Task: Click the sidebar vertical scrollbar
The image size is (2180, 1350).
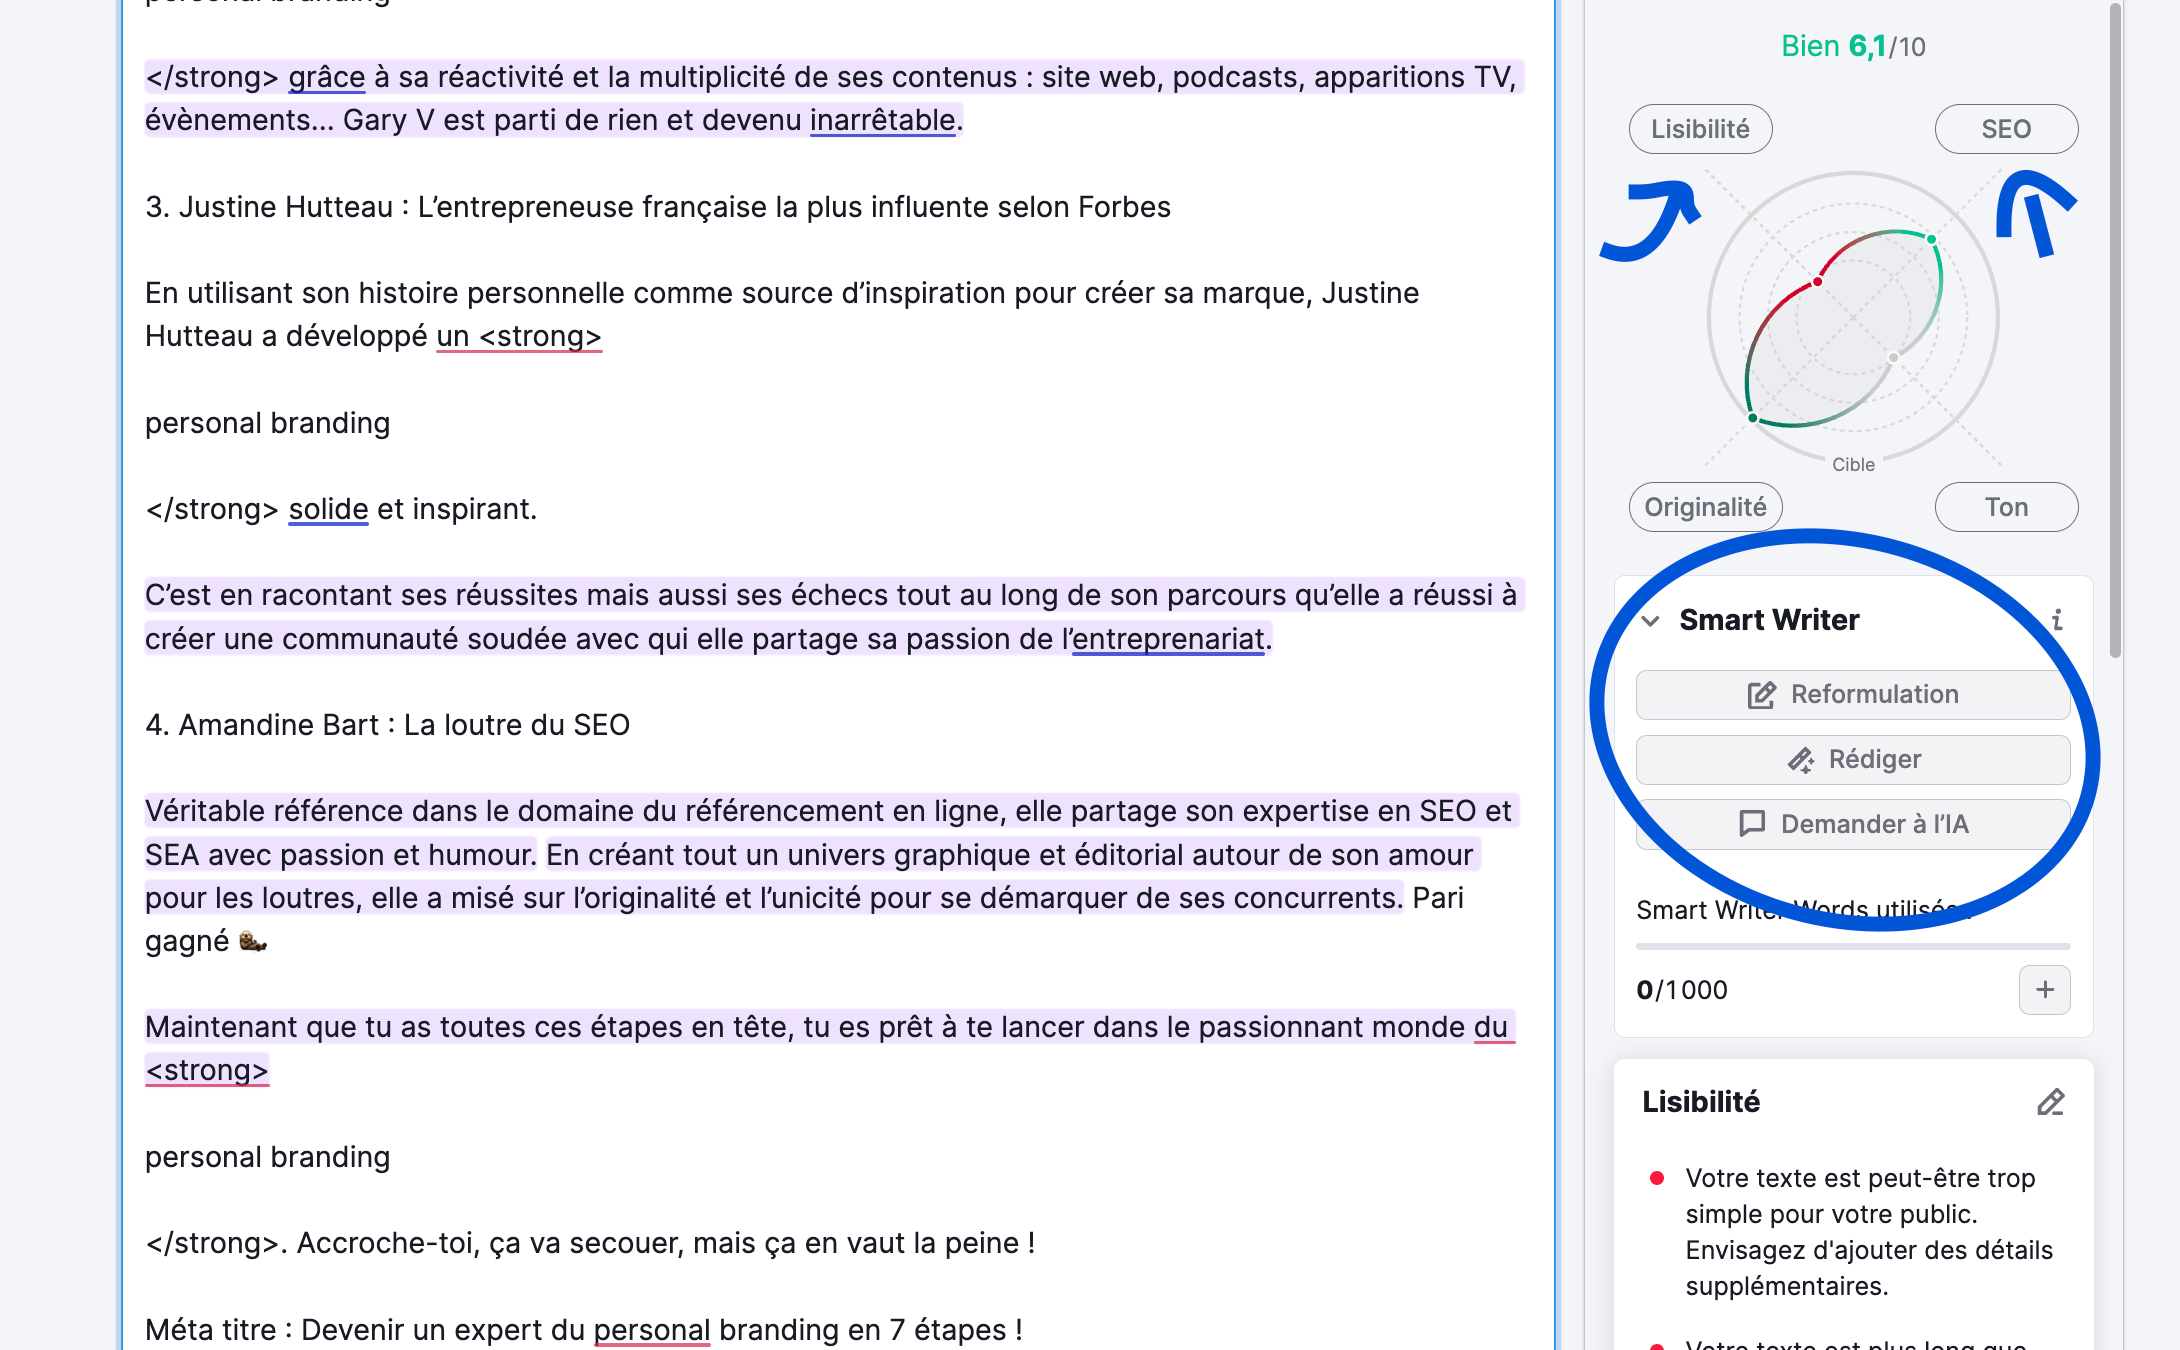Action: click(2115, 330)
